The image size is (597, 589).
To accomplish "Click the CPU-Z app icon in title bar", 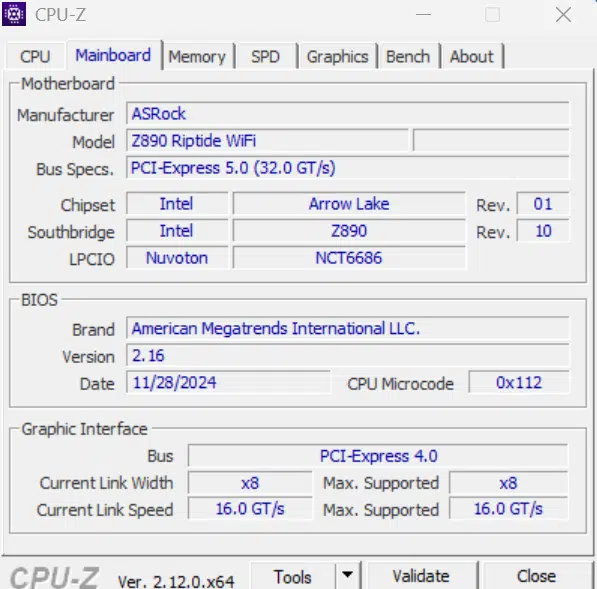I will point(14,14).
